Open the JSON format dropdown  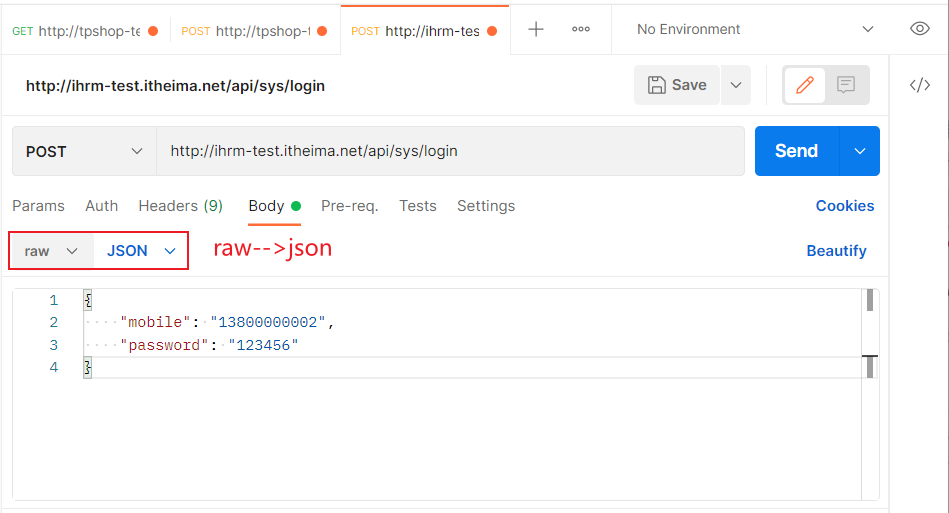[141, 251]
